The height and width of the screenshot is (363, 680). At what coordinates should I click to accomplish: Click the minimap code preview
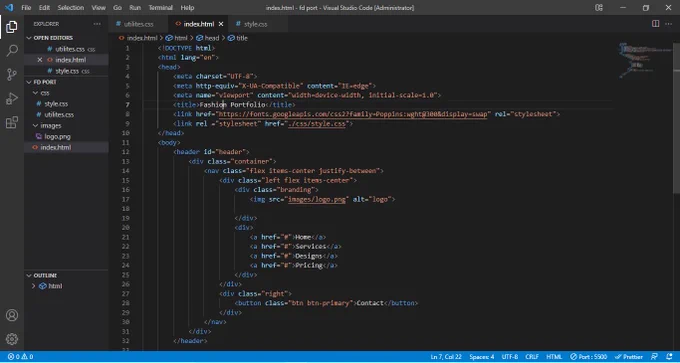pyautogui.click(x=645, y=60)
